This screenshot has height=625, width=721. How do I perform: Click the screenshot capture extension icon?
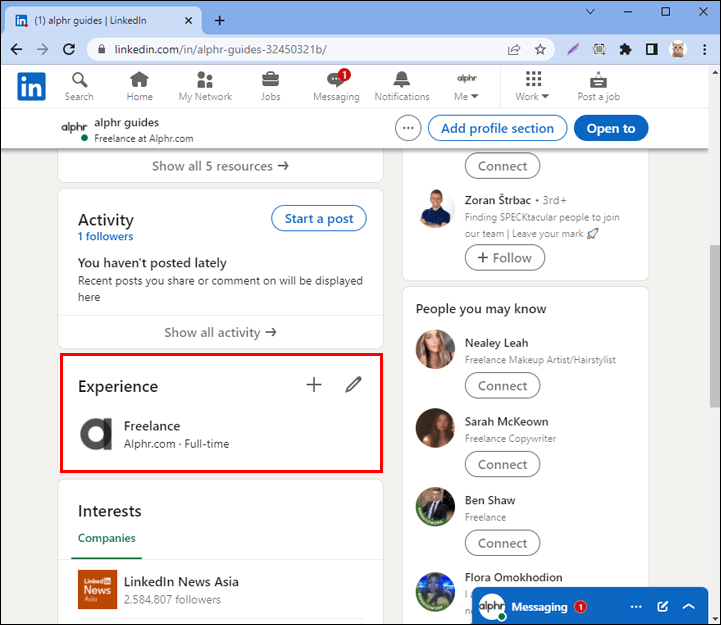click(599, 49)
